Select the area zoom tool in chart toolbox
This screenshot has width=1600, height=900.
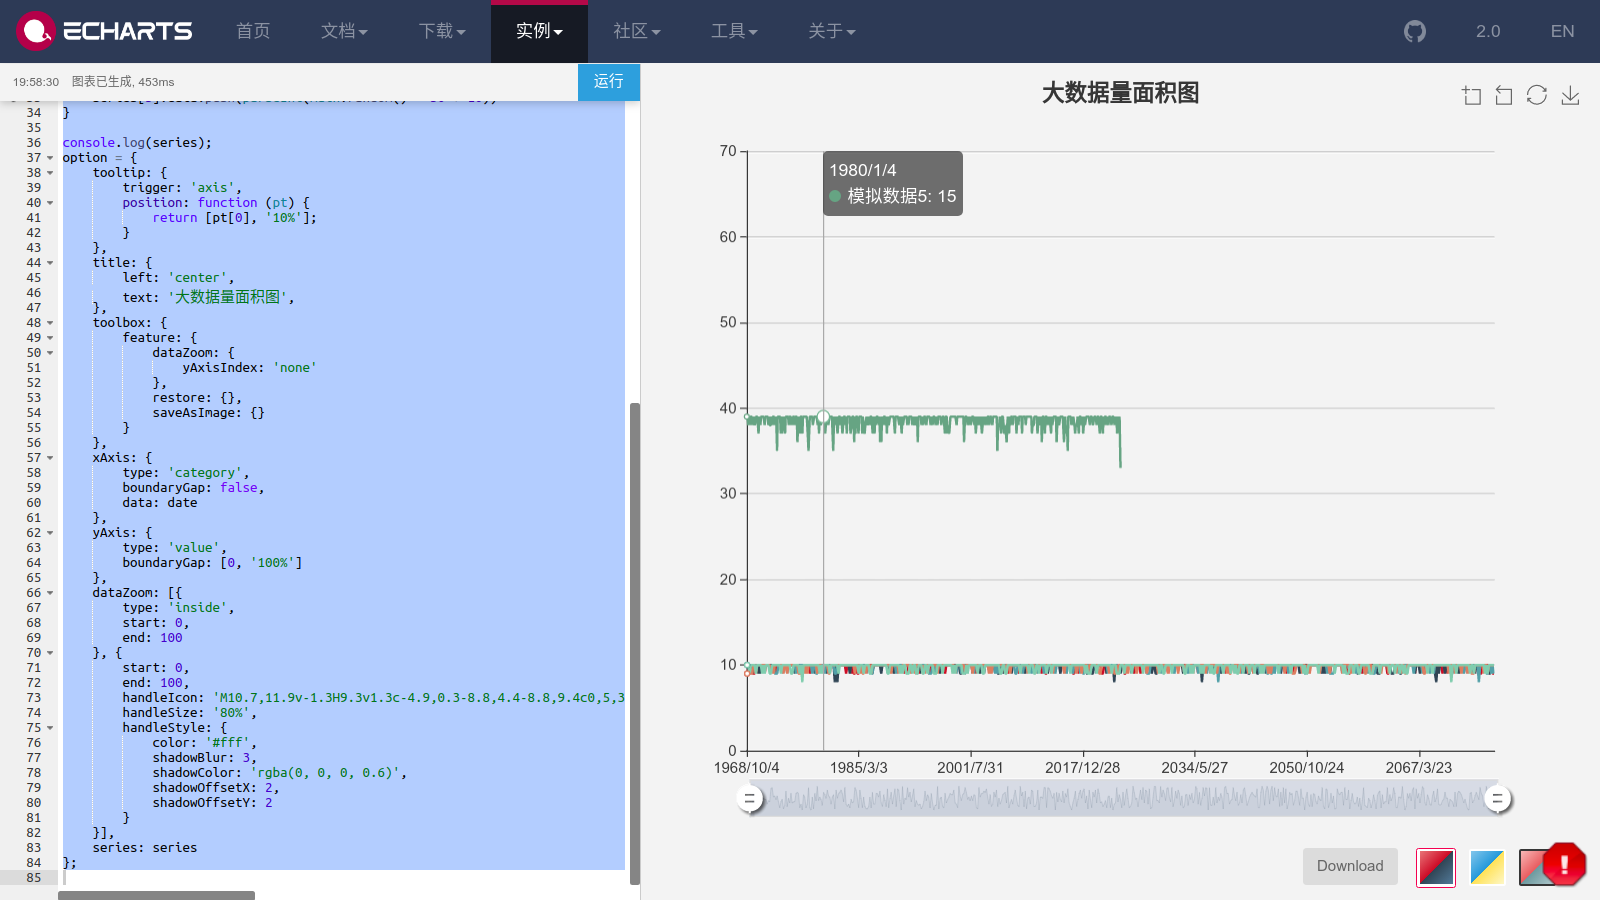point(1471,95)
